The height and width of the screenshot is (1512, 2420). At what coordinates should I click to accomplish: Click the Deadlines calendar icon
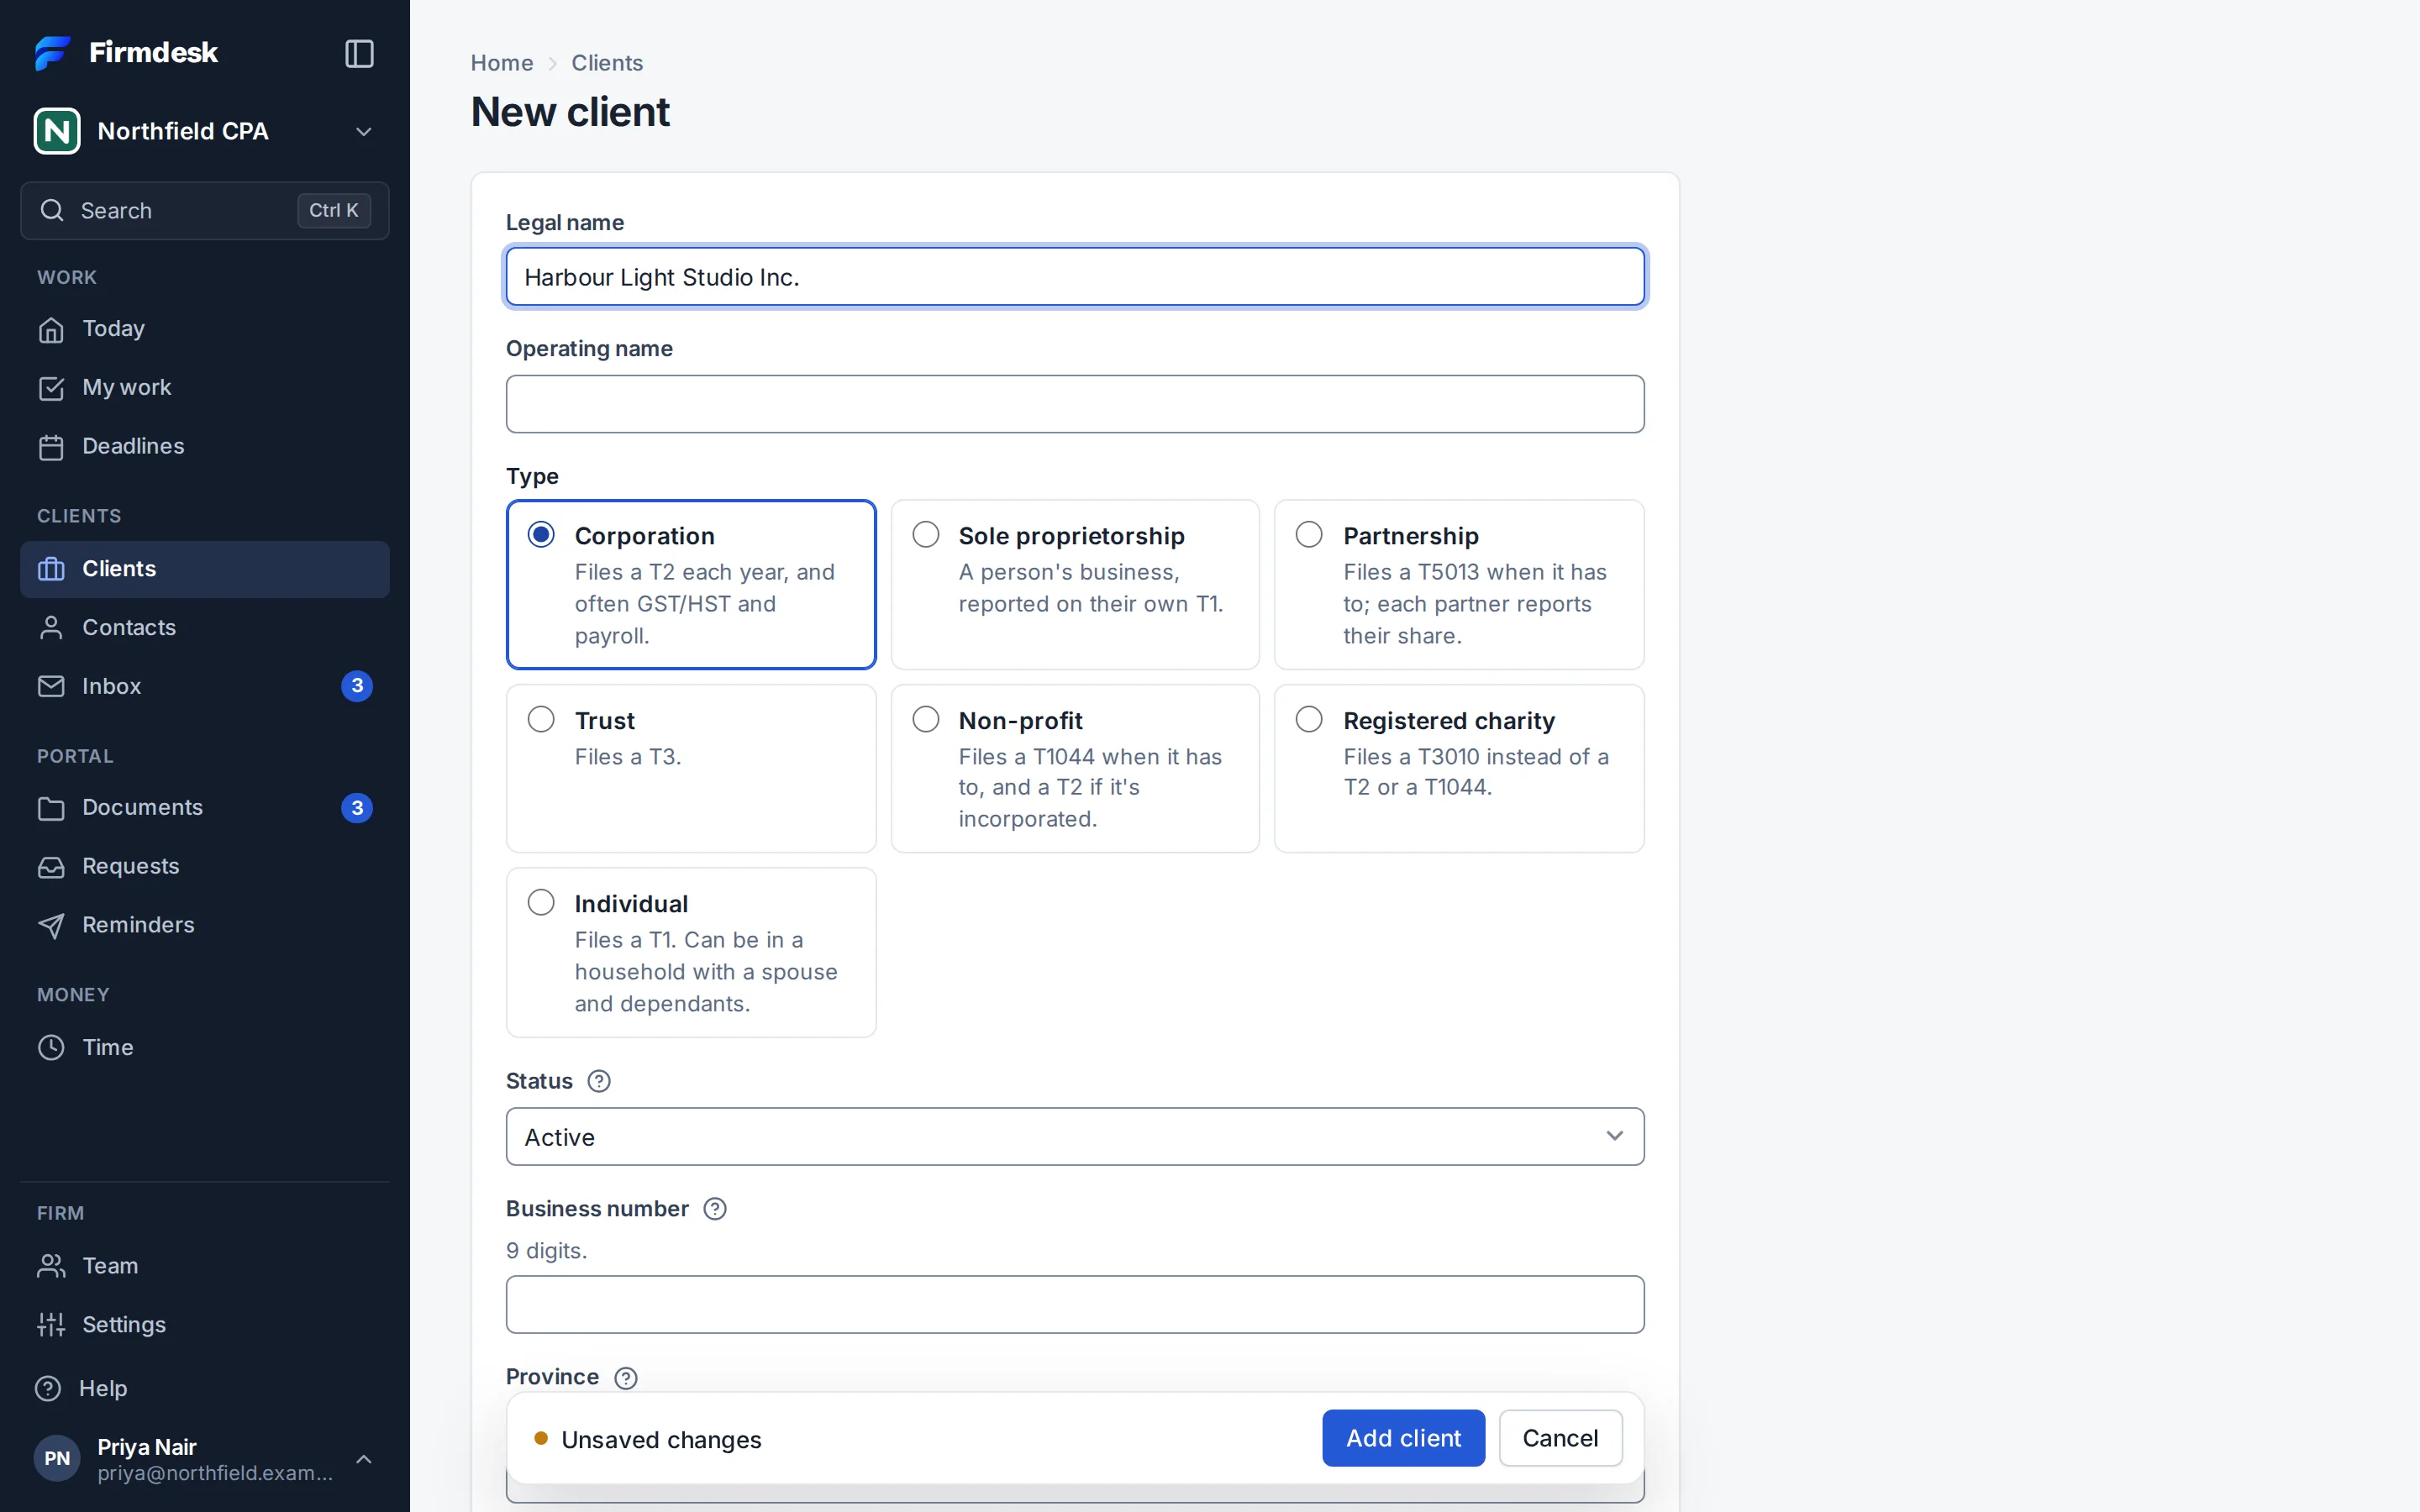(51, 447)
